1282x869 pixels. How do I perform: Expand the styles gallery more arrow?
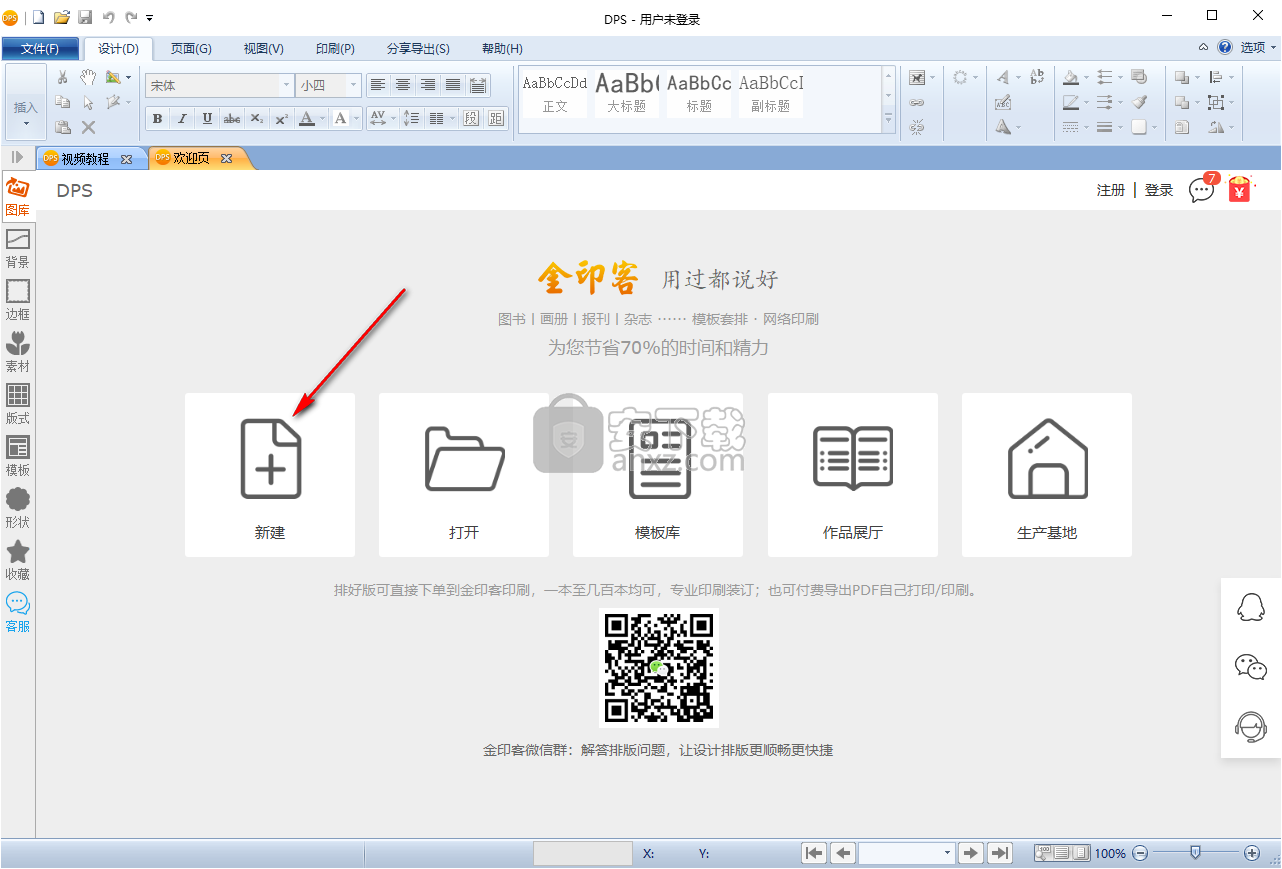coord(888,120)
